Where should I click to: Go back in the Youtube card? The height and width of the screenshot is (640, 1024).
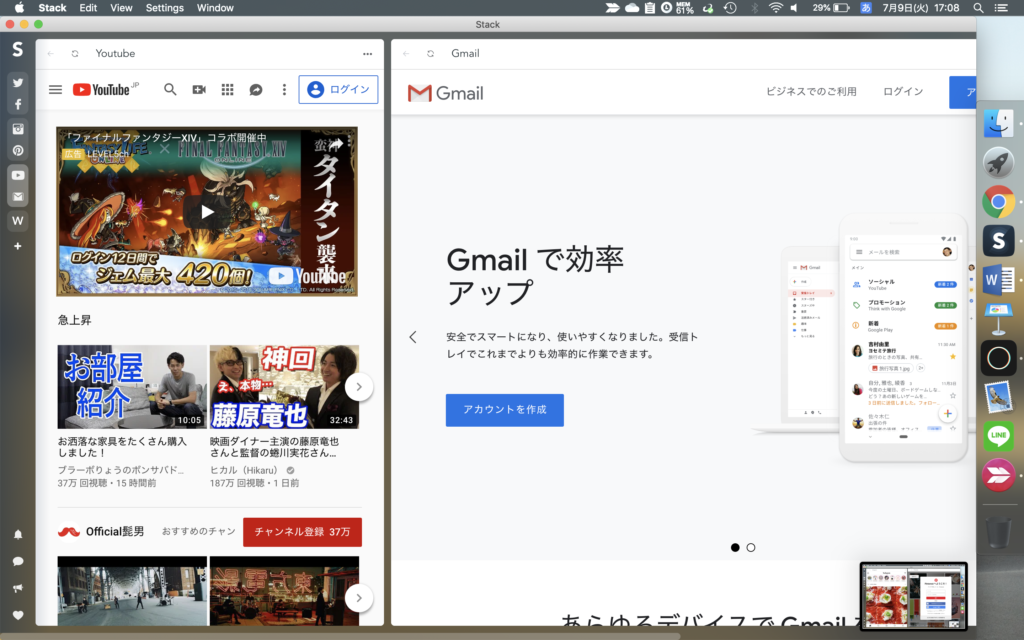51,54
